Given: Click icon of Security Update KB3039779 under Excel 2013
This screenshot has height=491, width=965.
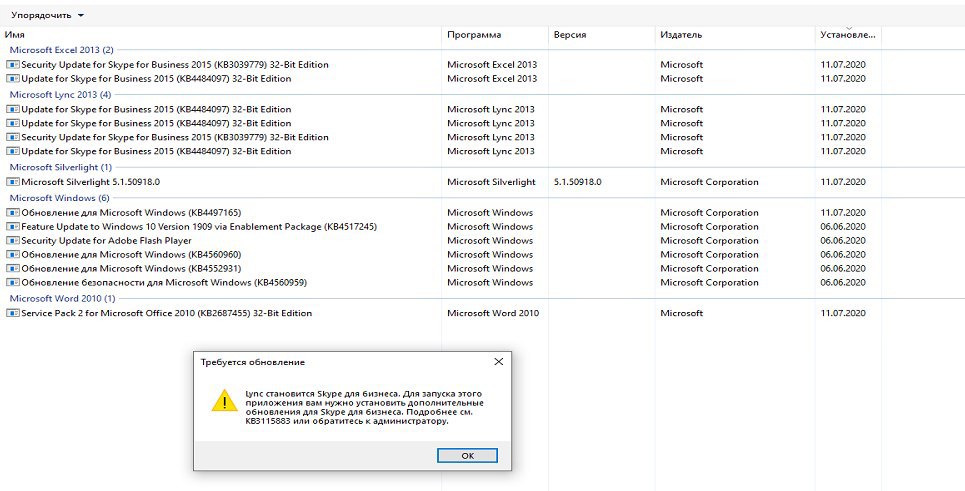Looking at the screenshot, I should [x=13, y=64].
